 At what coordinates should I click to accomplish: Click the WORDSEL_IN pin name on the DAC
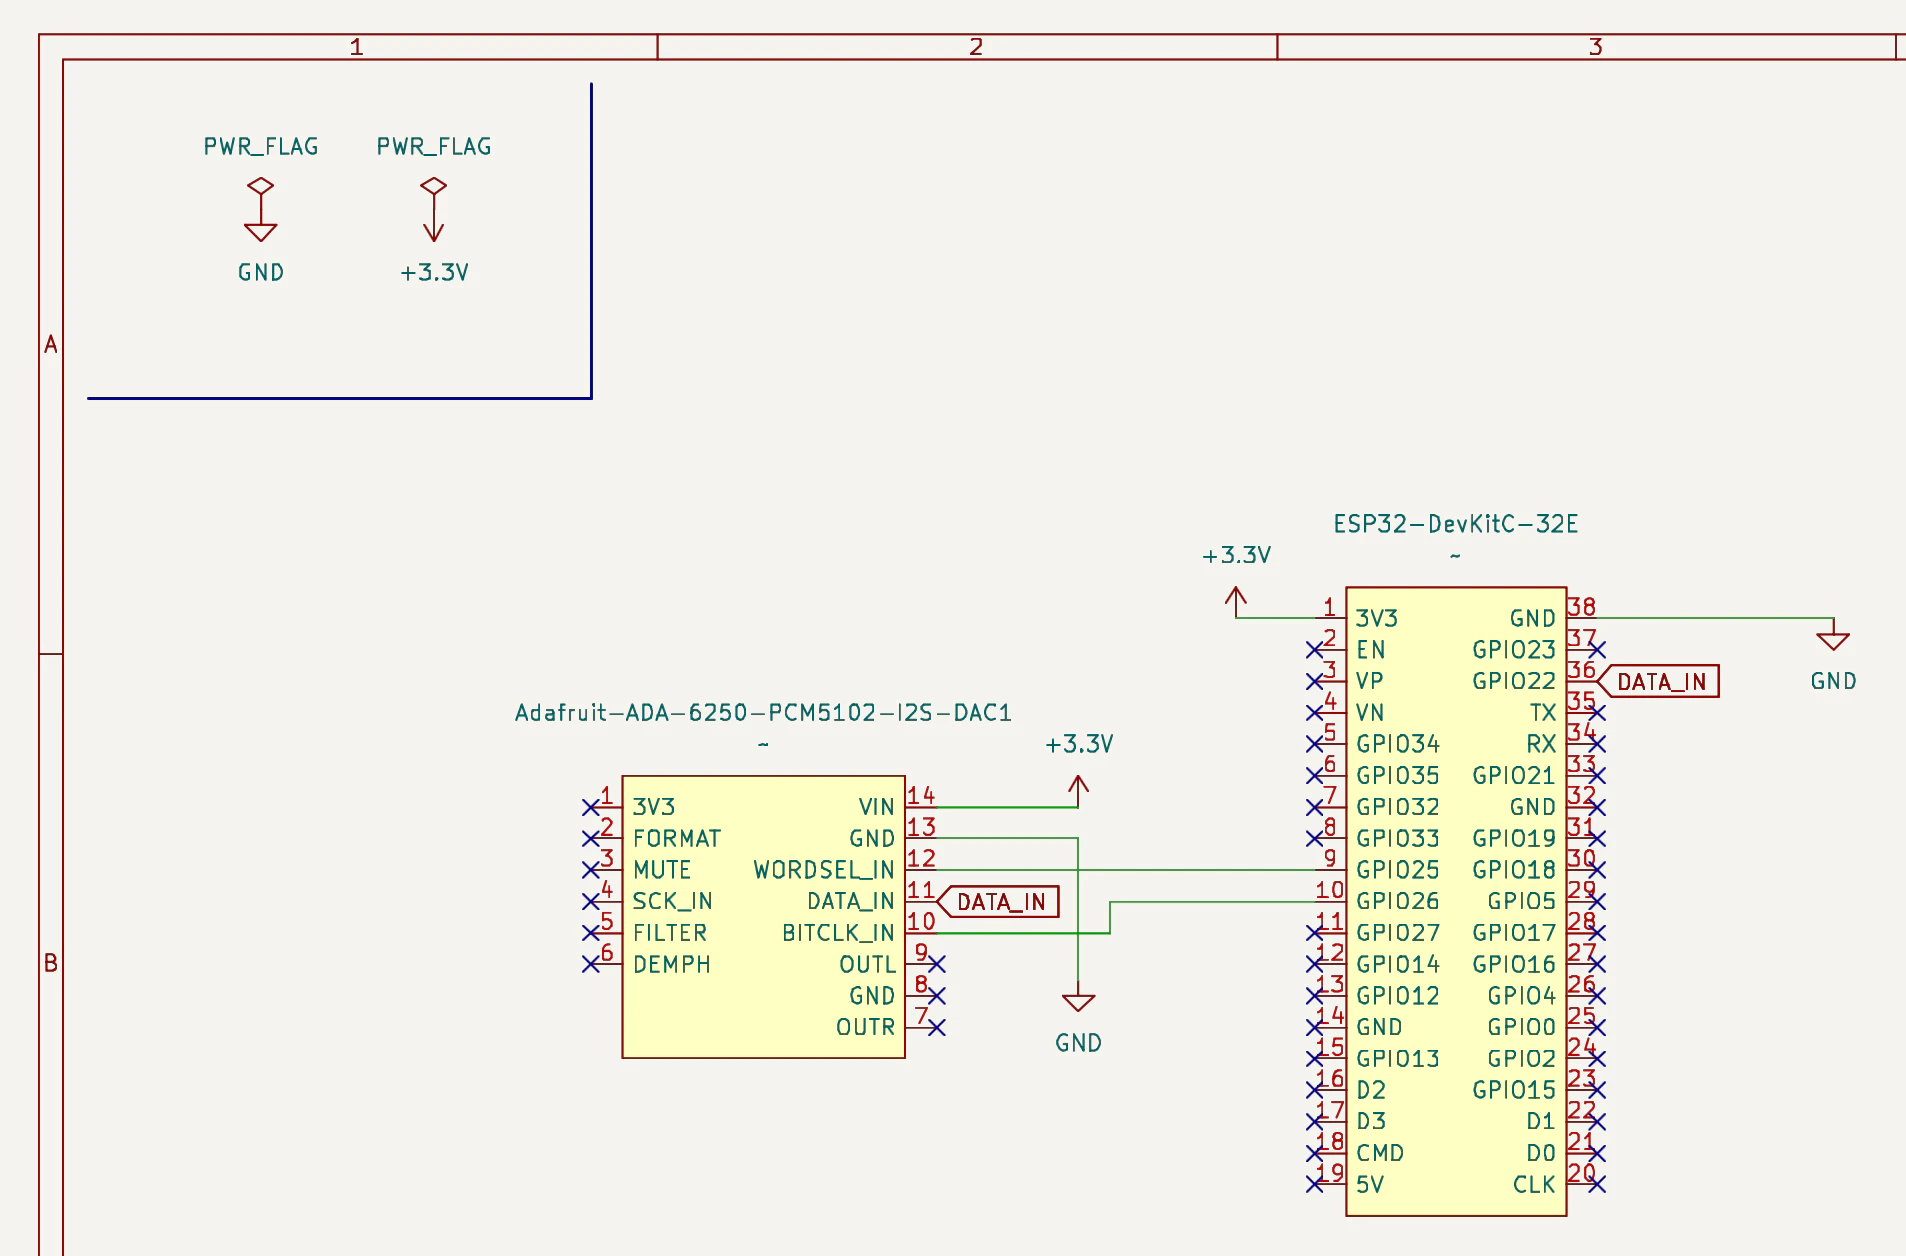824,870
